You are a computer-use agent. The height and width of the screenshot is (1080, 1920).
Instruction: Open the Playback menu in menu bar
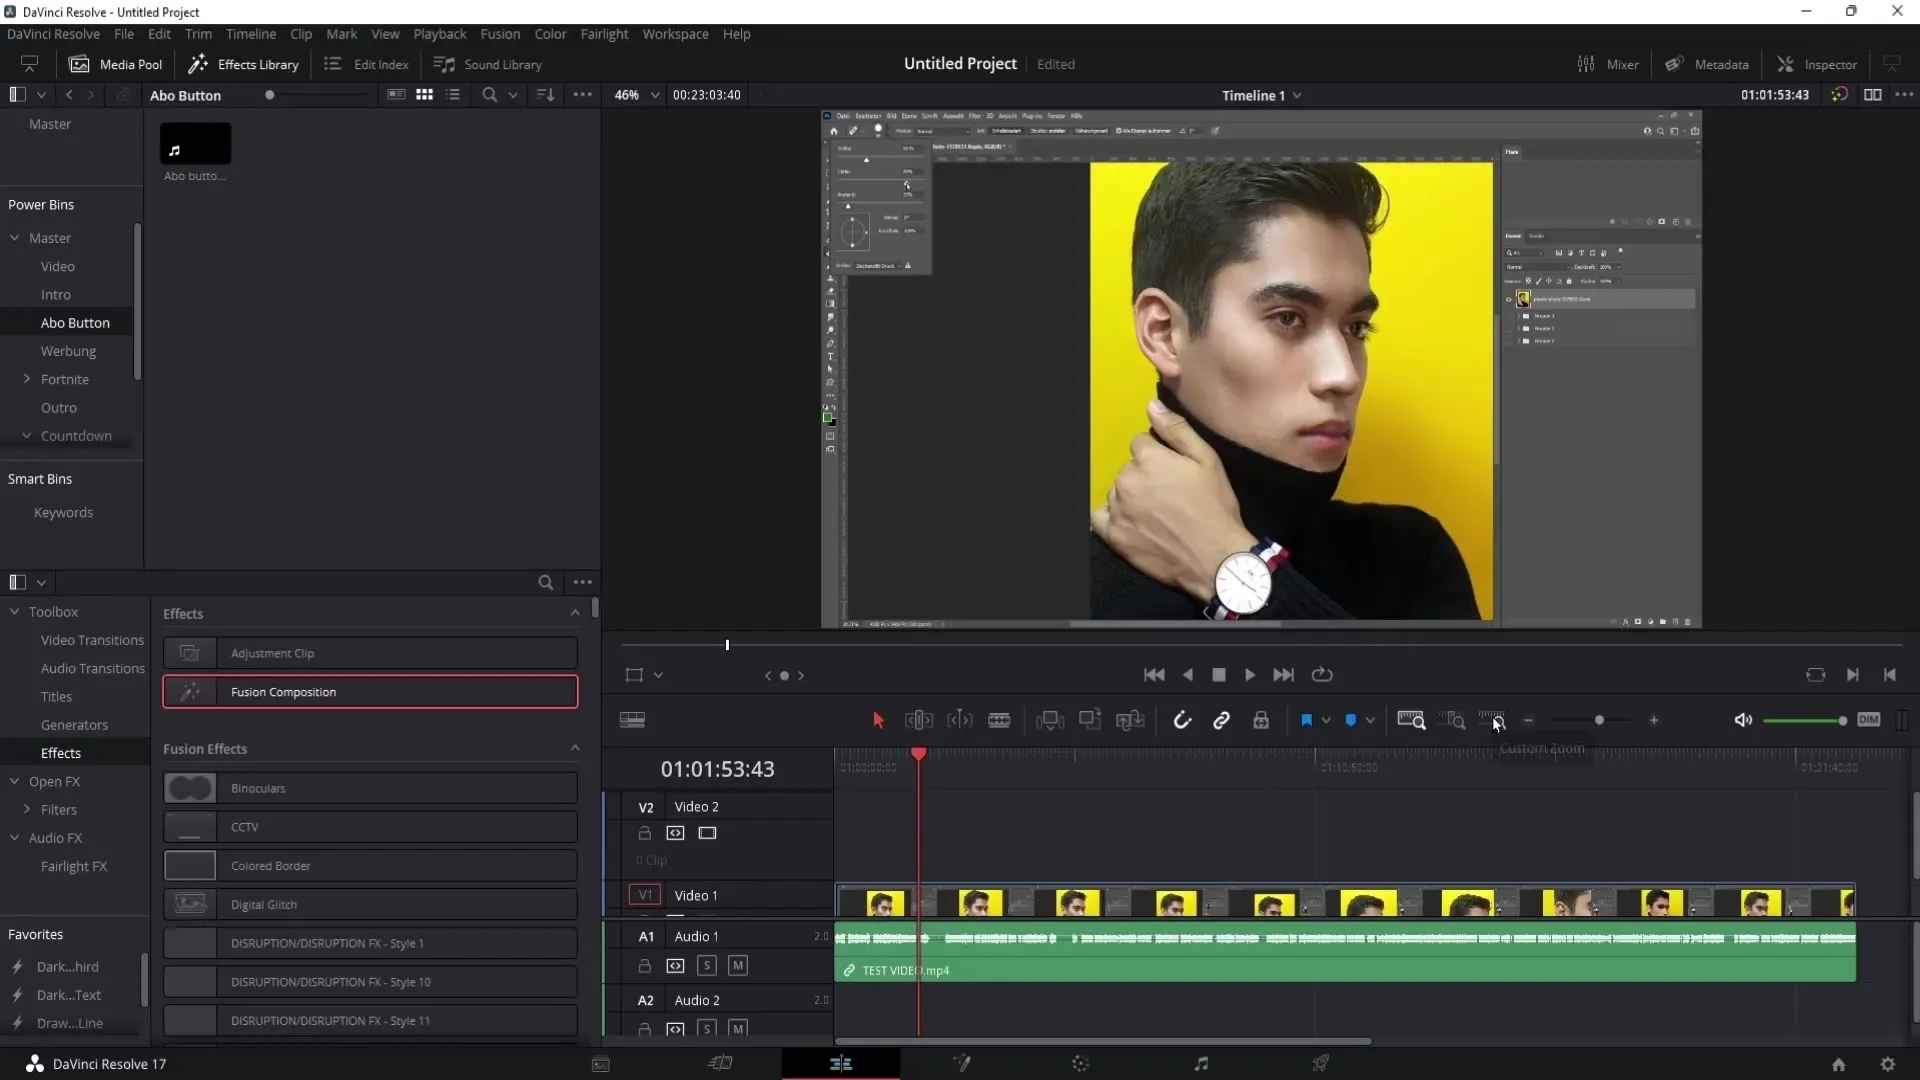pyautogui.click(x=440, y=34)
